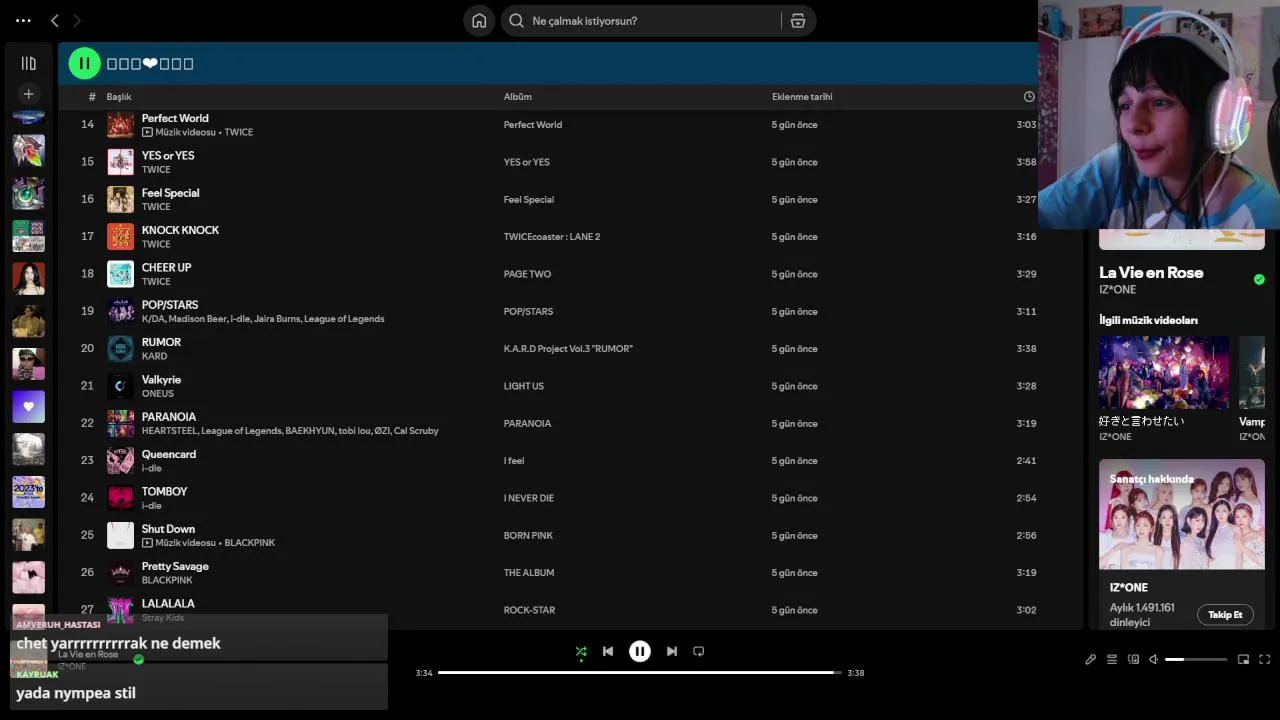Open the La Vie en Rose title in the side panel

click(x=1151, y=272)
